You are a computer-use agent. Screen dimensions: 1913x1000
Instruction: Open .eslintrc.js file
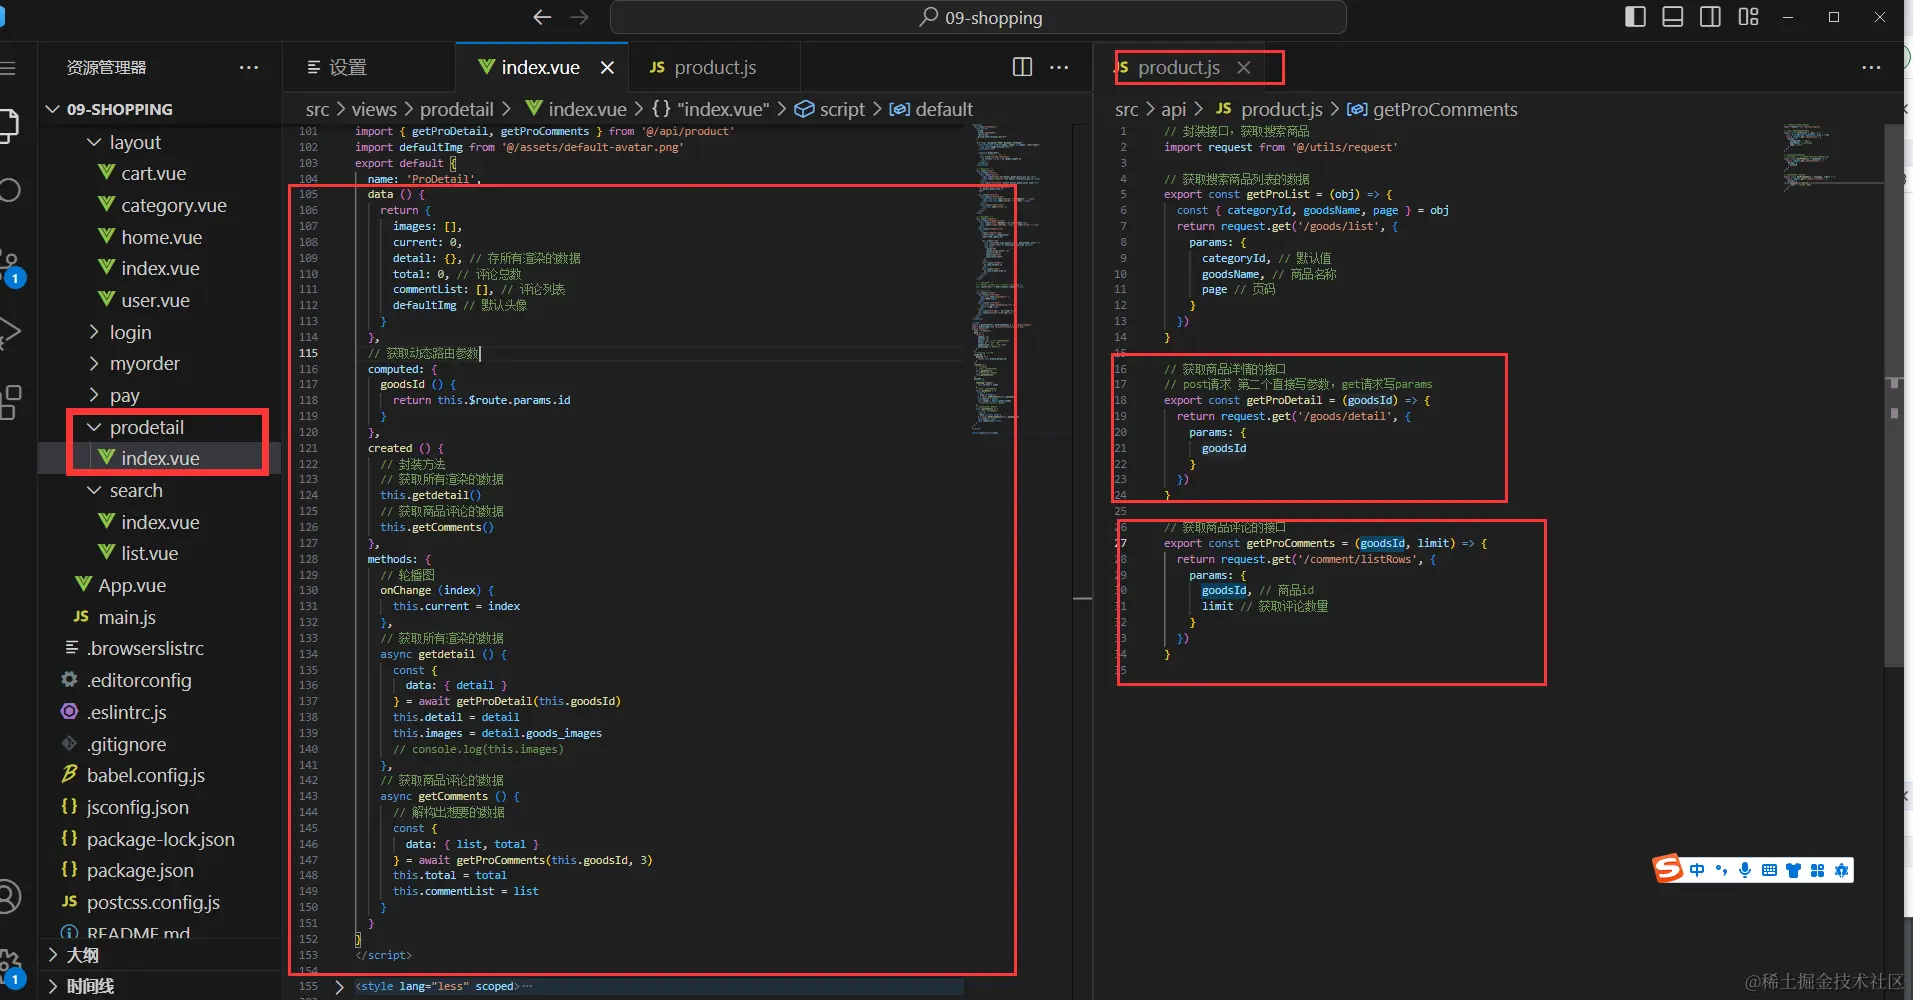click(126, 712)
